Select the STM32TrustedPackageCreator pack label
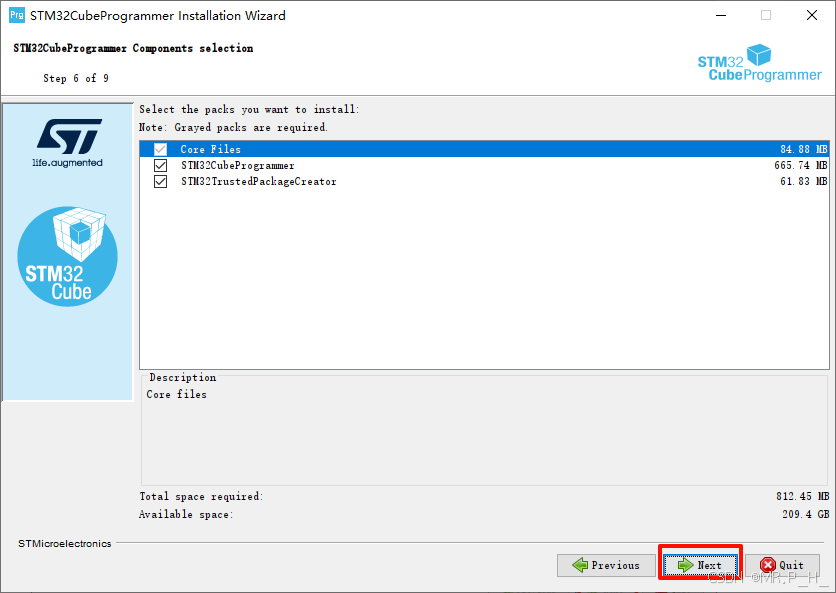 click(259, 182)
